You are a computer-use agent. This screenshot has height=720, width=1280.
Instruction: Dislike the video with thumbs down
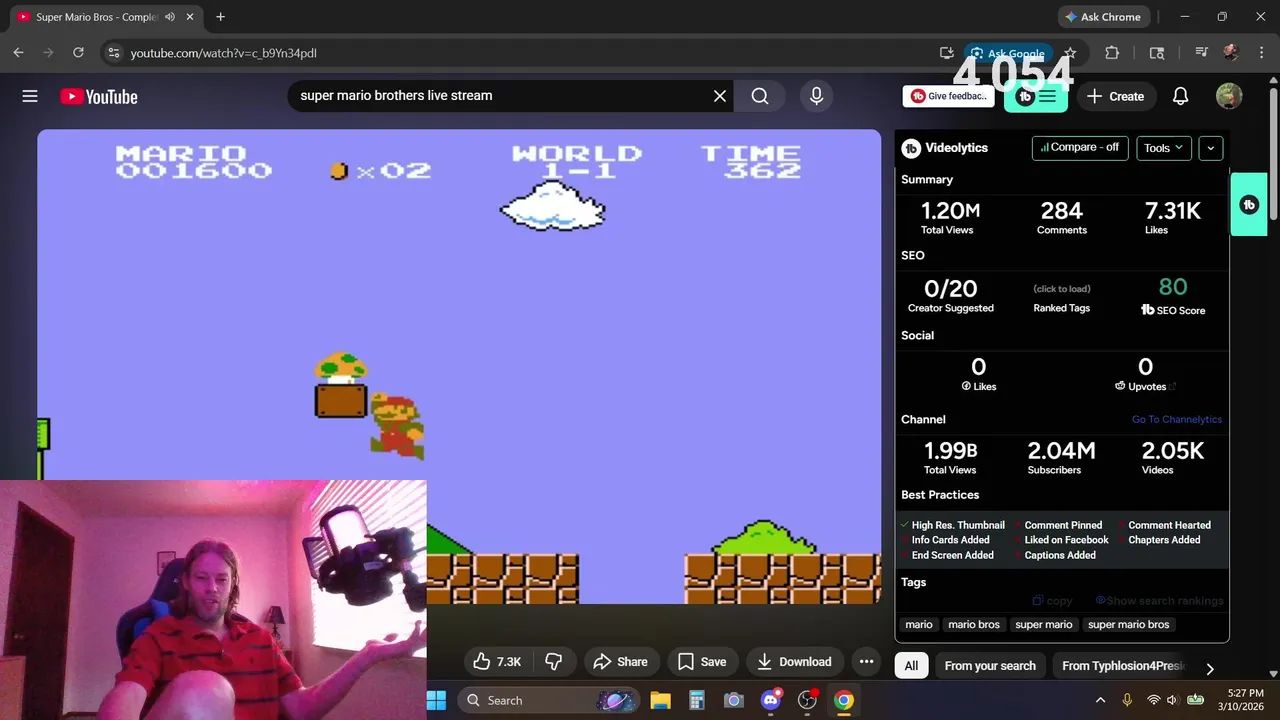click(553, 662)
